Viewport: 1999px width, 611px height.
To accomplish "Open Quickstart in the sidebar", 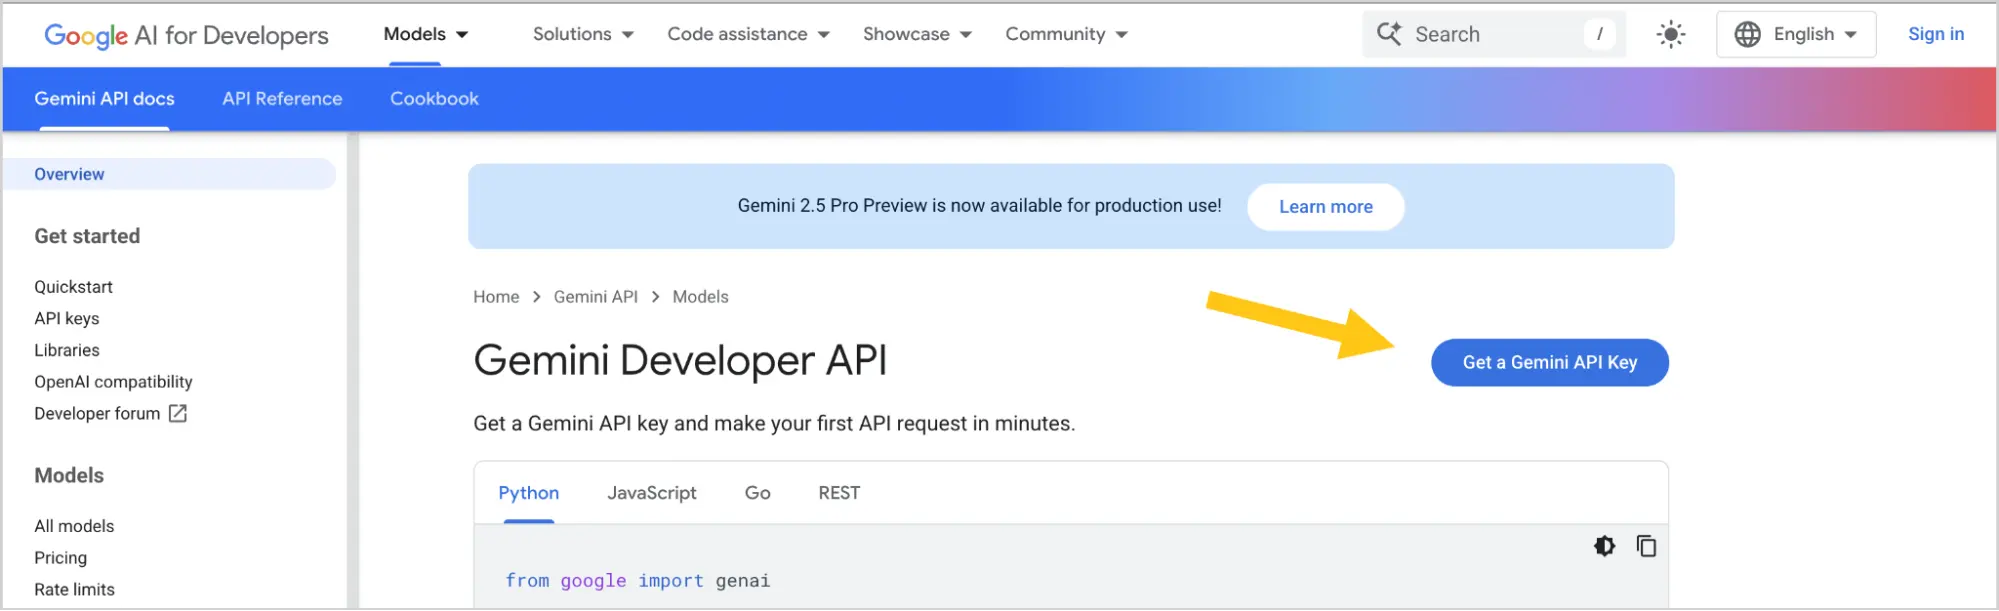I will point(73,287).
